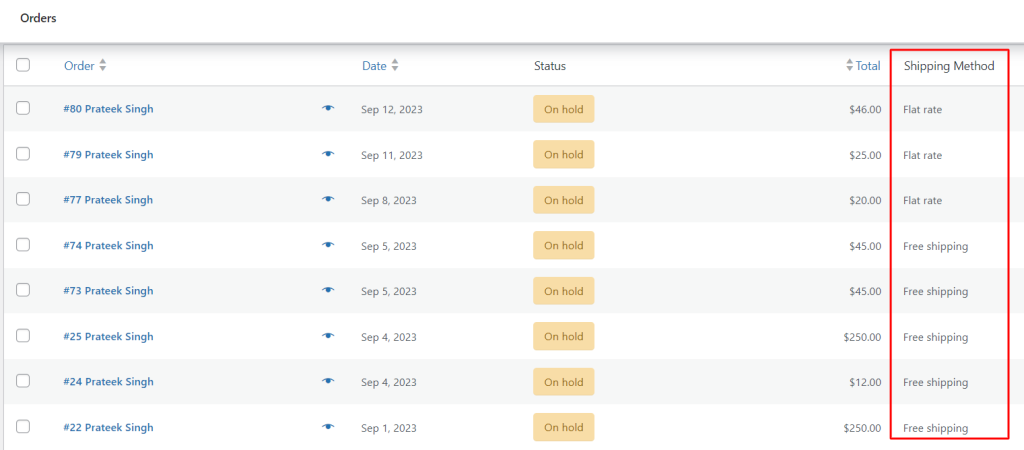The width and height of the screenshot is (1024, 450).
Task: Sort by the Total column header
Action: point(863,65)
